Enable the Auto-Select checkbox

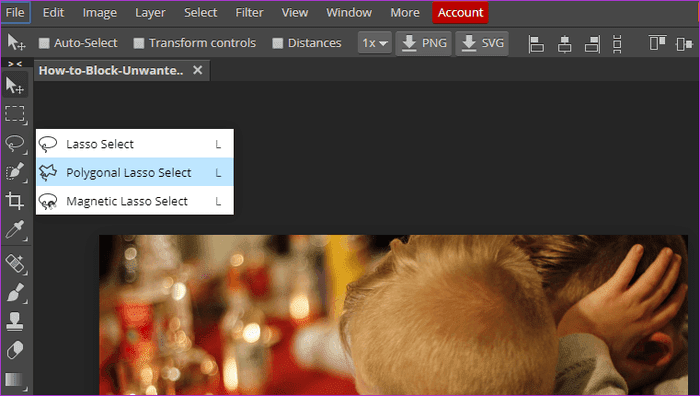coord(44,43)
